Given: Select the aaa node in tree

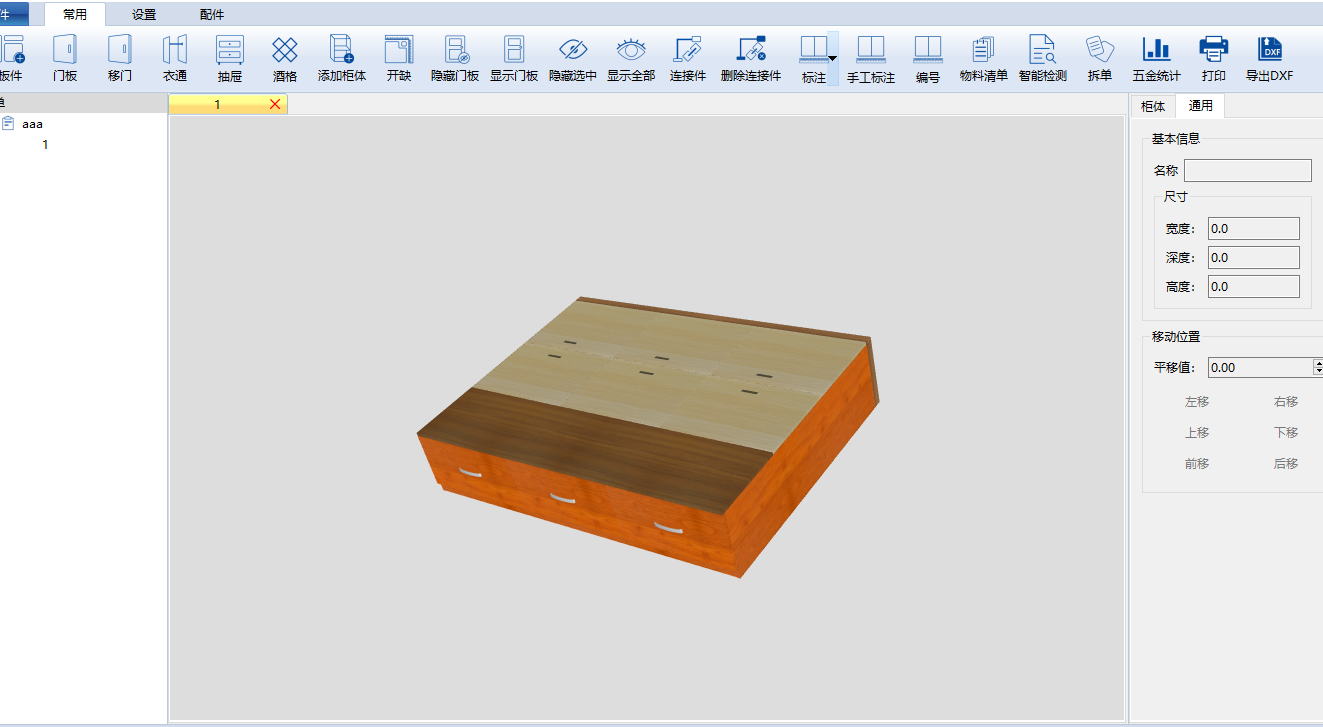Looking at the screenshot, I should tap(32, 124).
